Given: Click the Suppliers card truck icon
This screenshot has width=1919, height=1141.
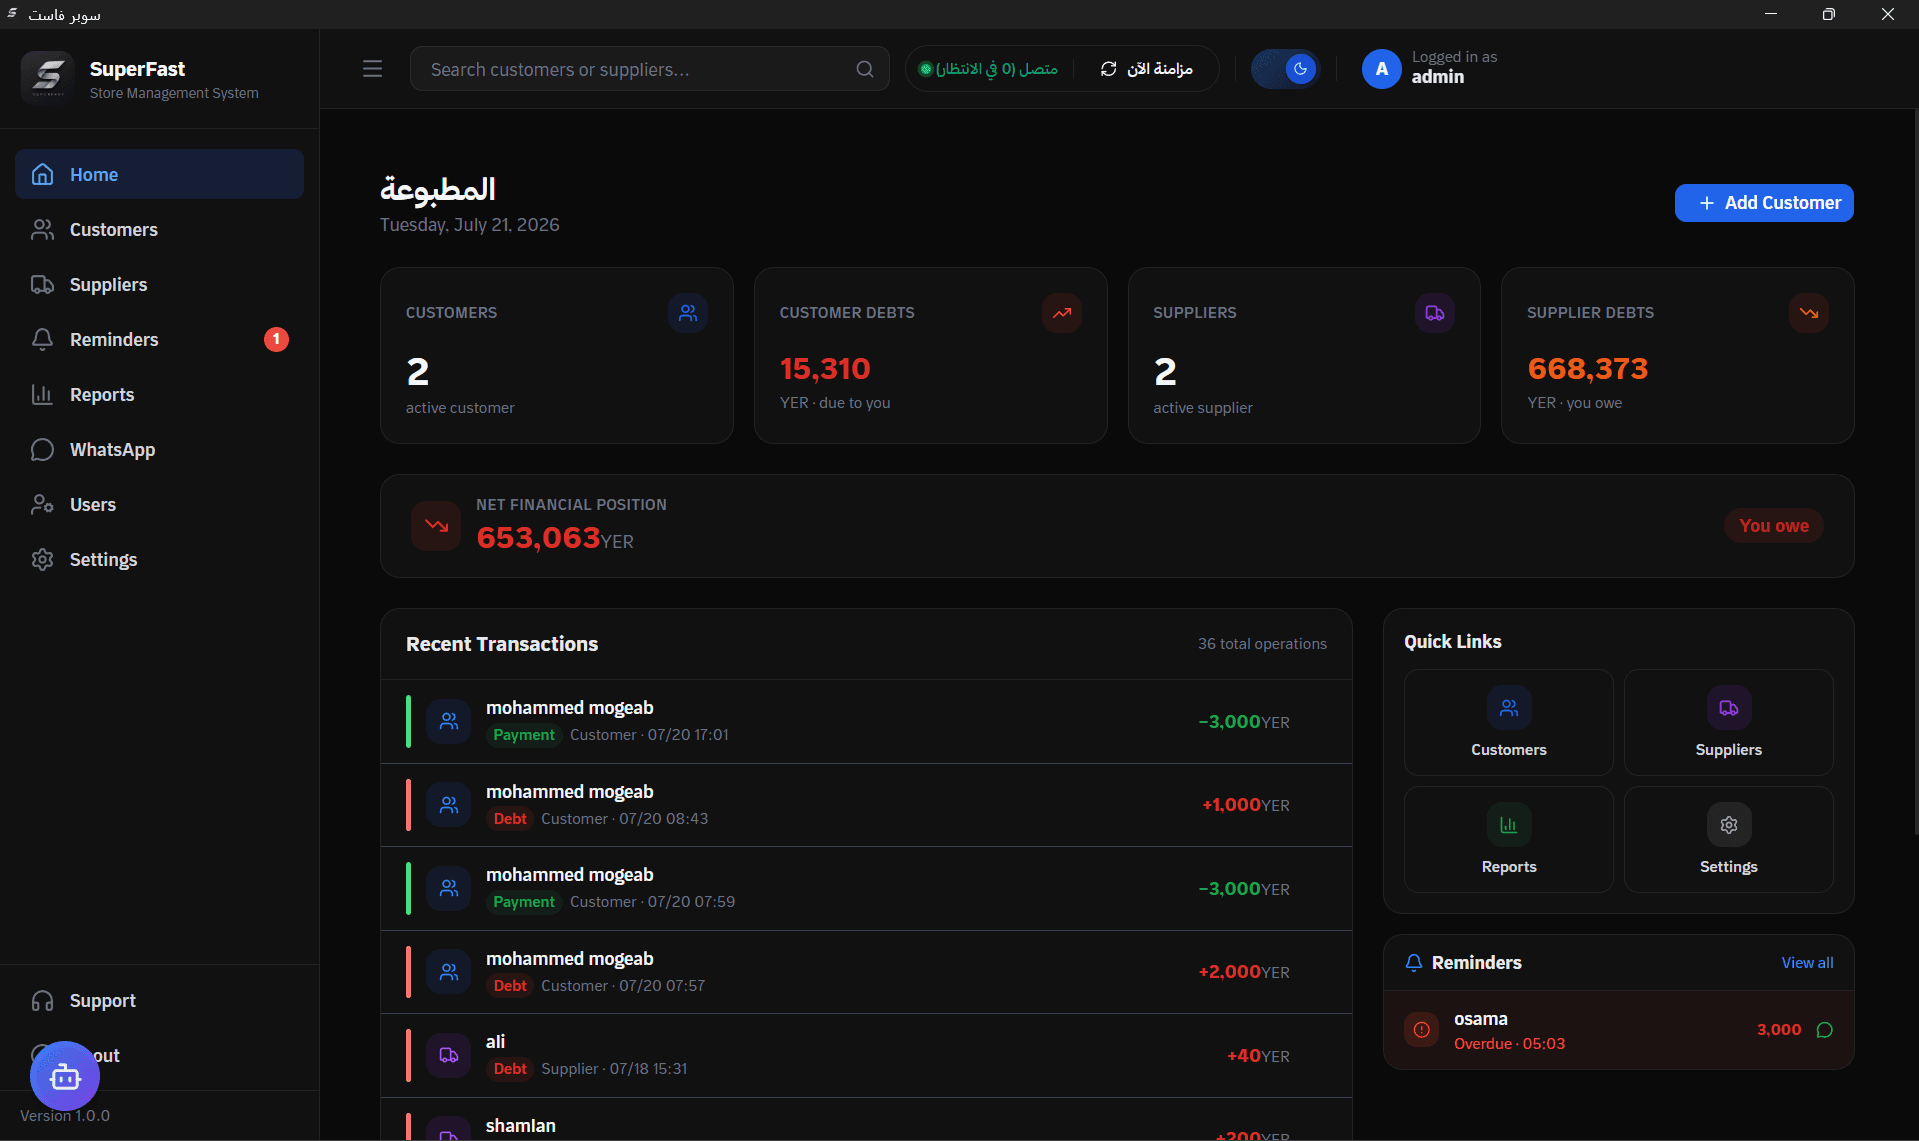Looking at the screenshot, I should click(1435, 313).
